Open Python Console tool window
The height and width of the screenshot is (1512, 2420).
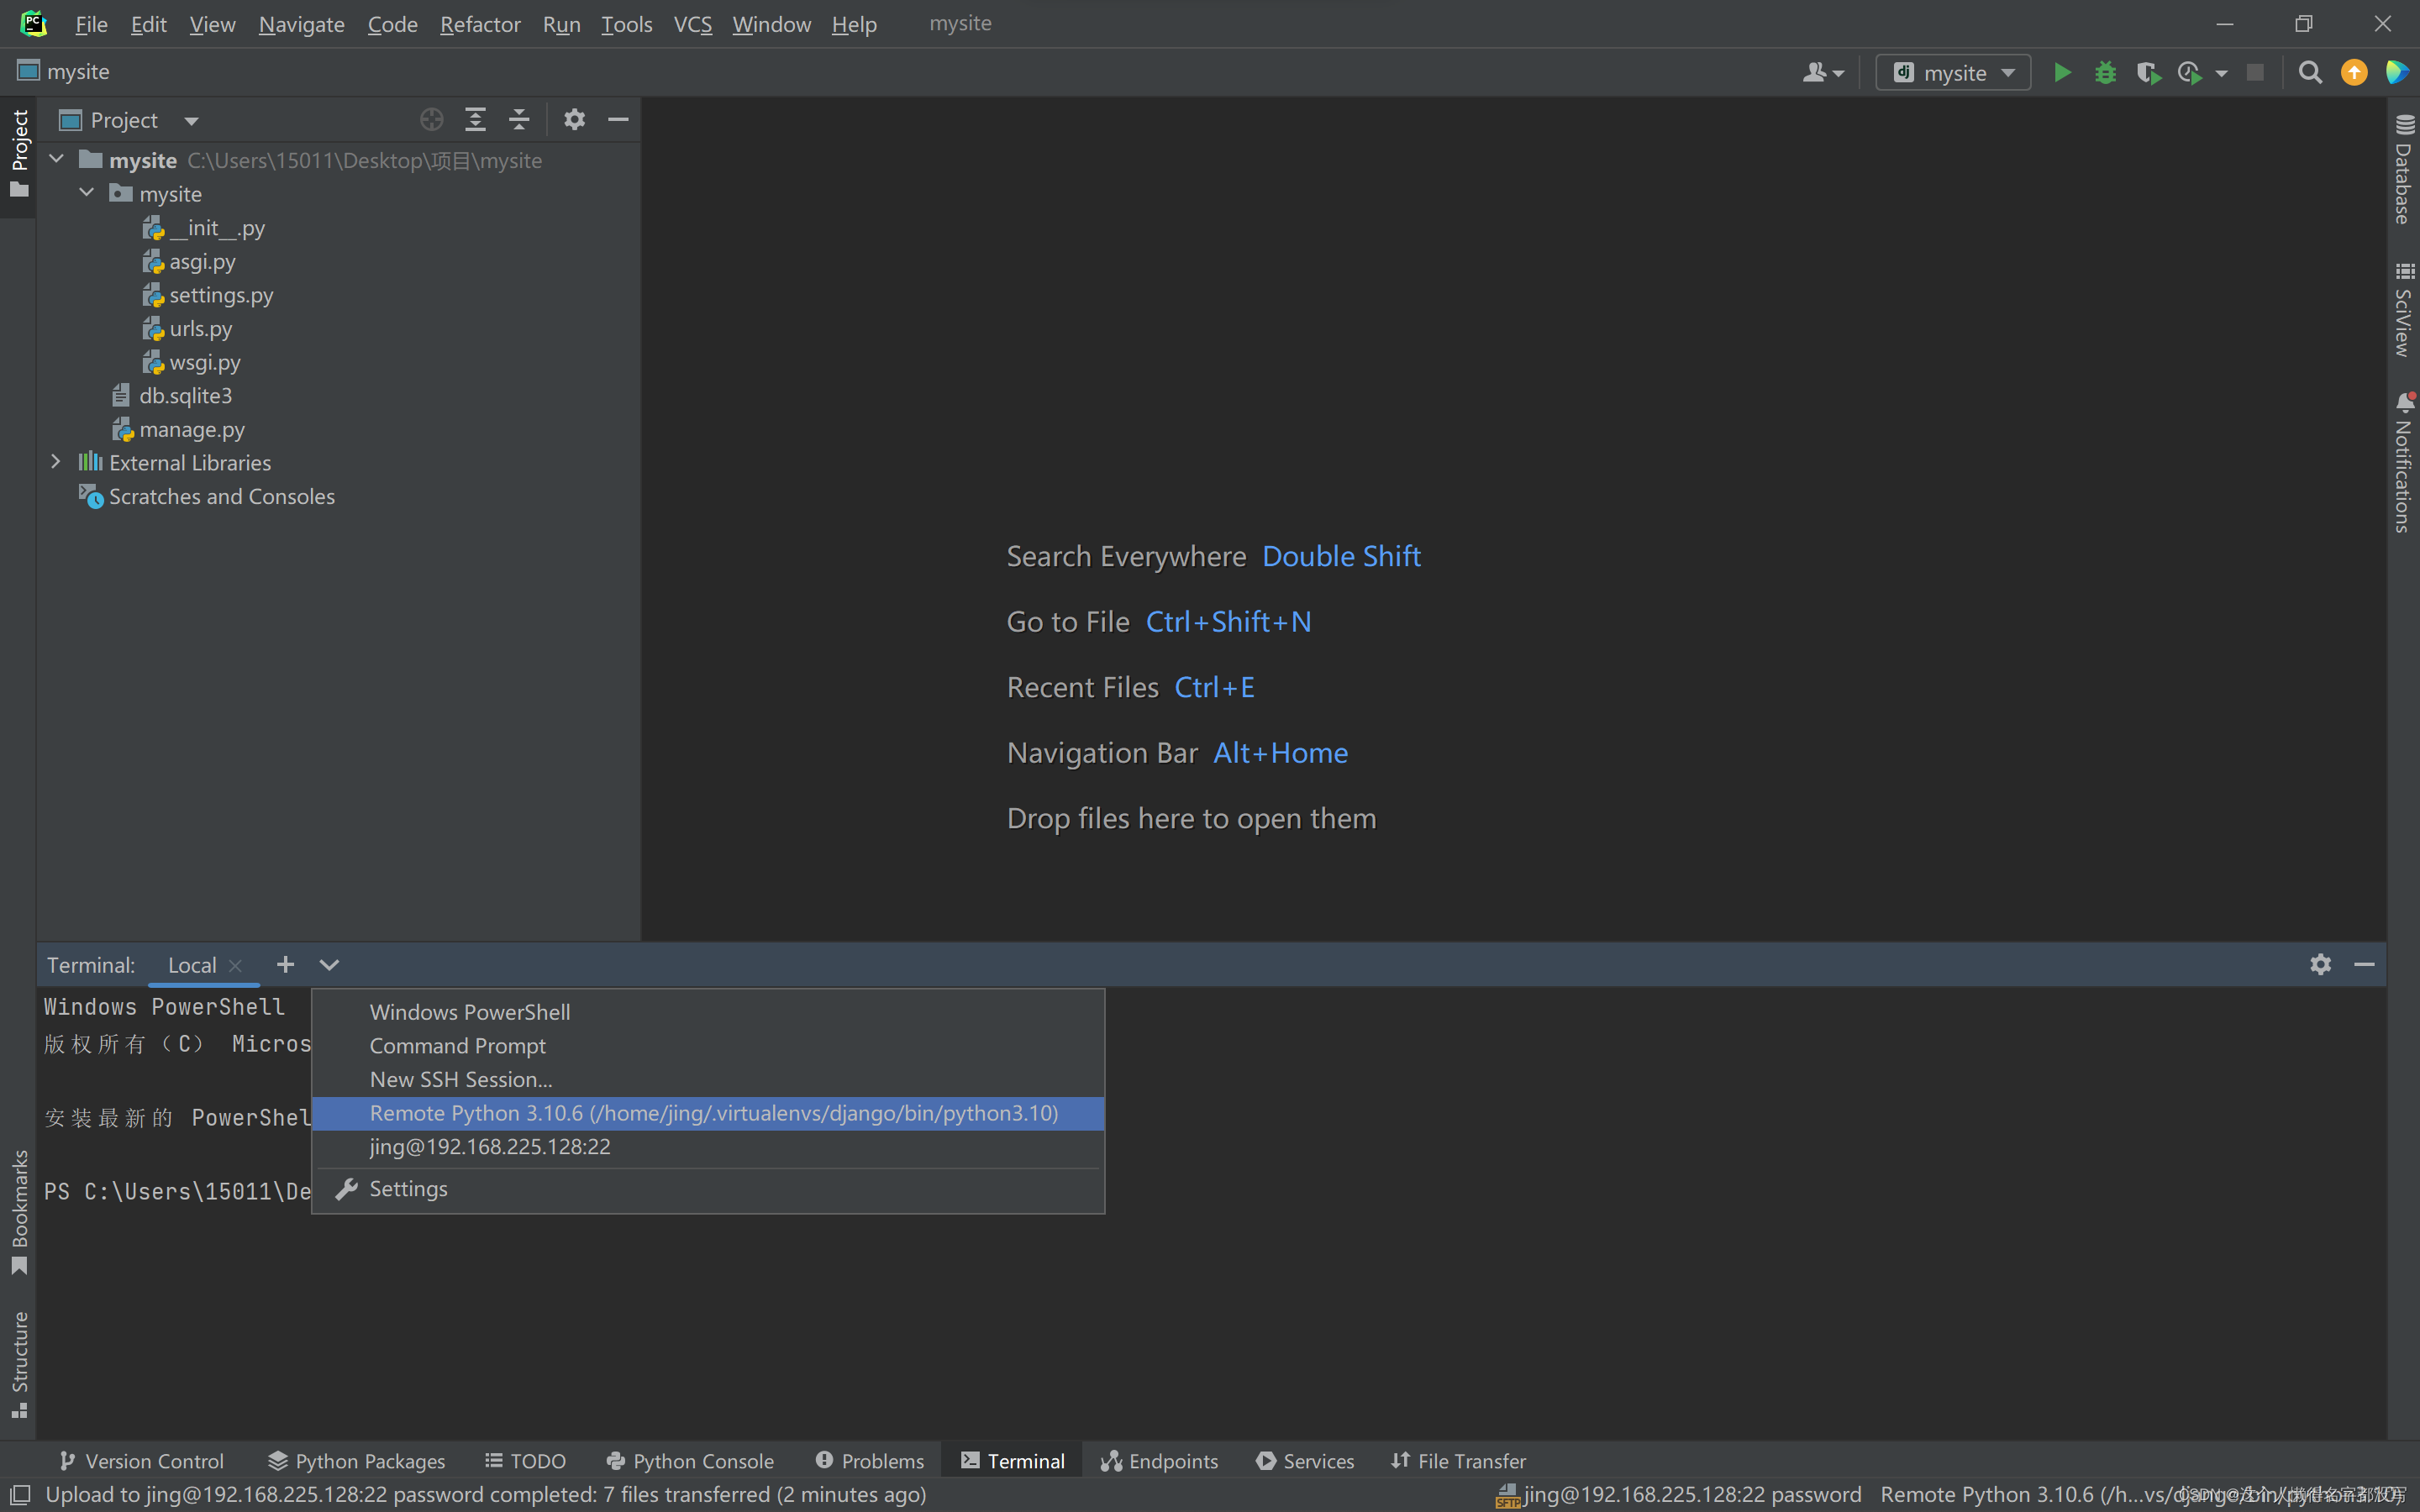690,1460
